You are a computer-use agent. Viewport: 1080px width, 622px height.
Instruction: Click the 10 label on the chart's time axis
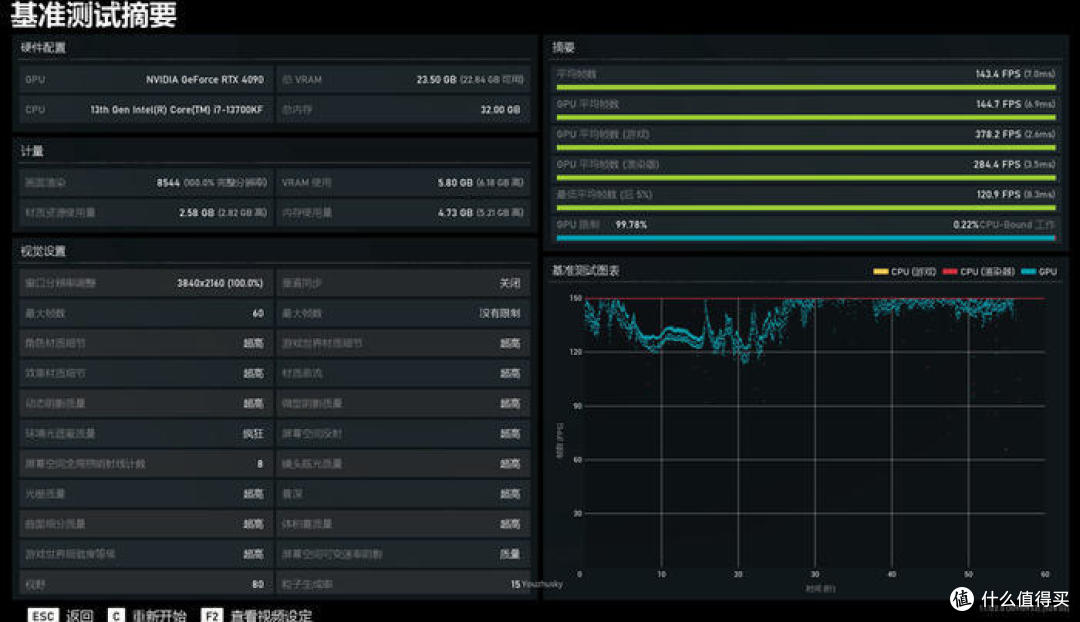pyautogui.click(x=661, y=574)
